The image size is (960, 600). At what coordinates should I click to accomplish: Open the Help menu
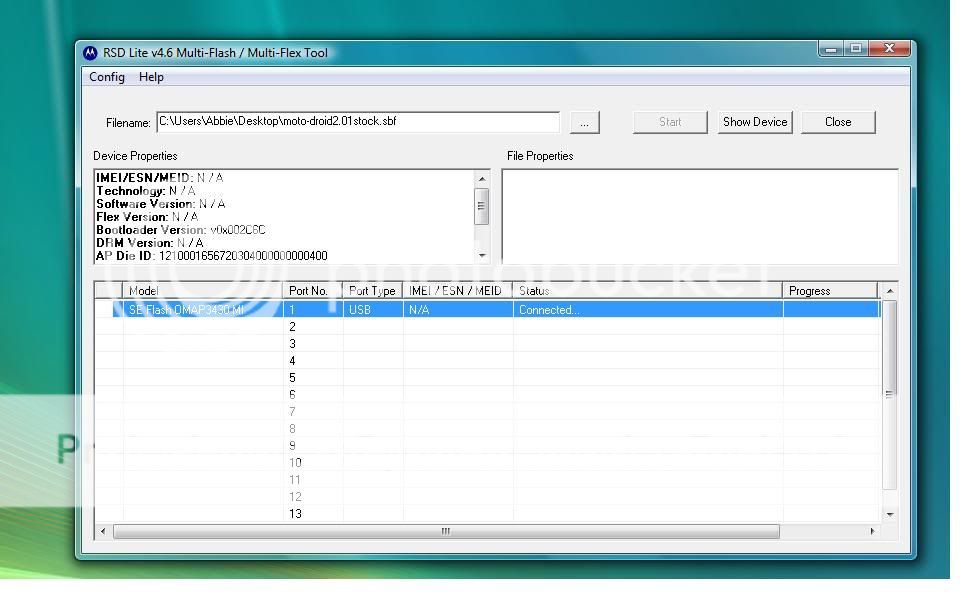tap(151, 77)
